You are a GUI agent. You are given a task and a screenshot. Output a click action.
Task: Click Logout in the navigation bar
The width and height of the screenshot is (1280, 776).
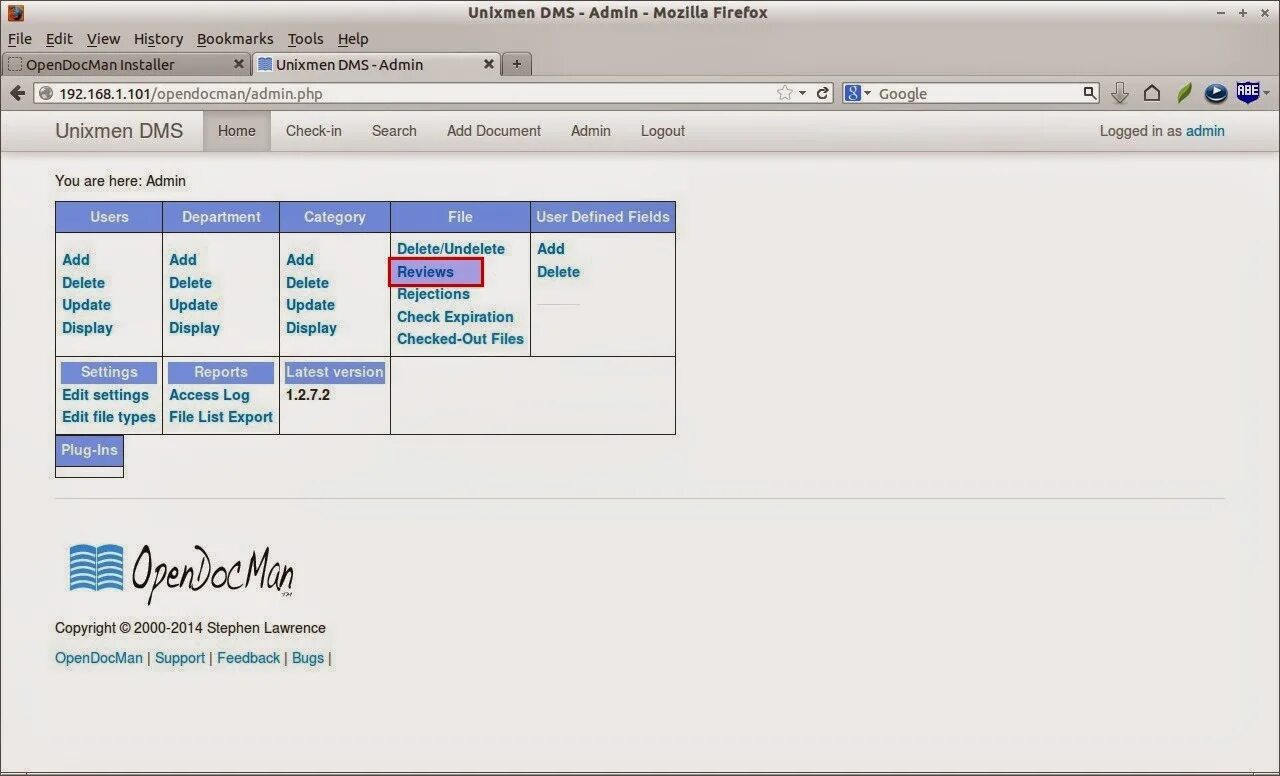coord(663,131)
